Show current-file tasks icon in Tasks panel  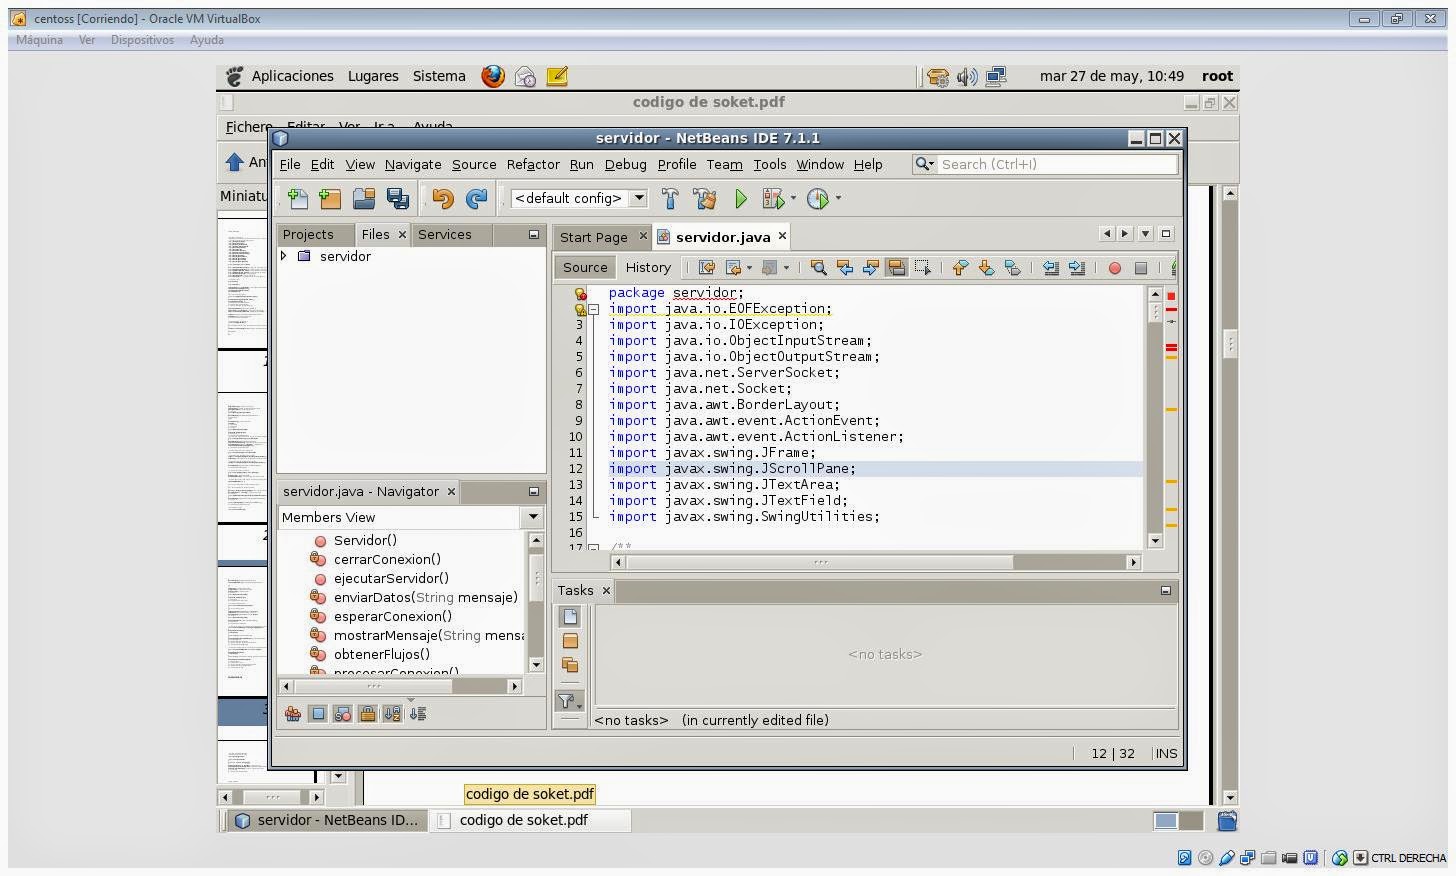tap(570, 616)
